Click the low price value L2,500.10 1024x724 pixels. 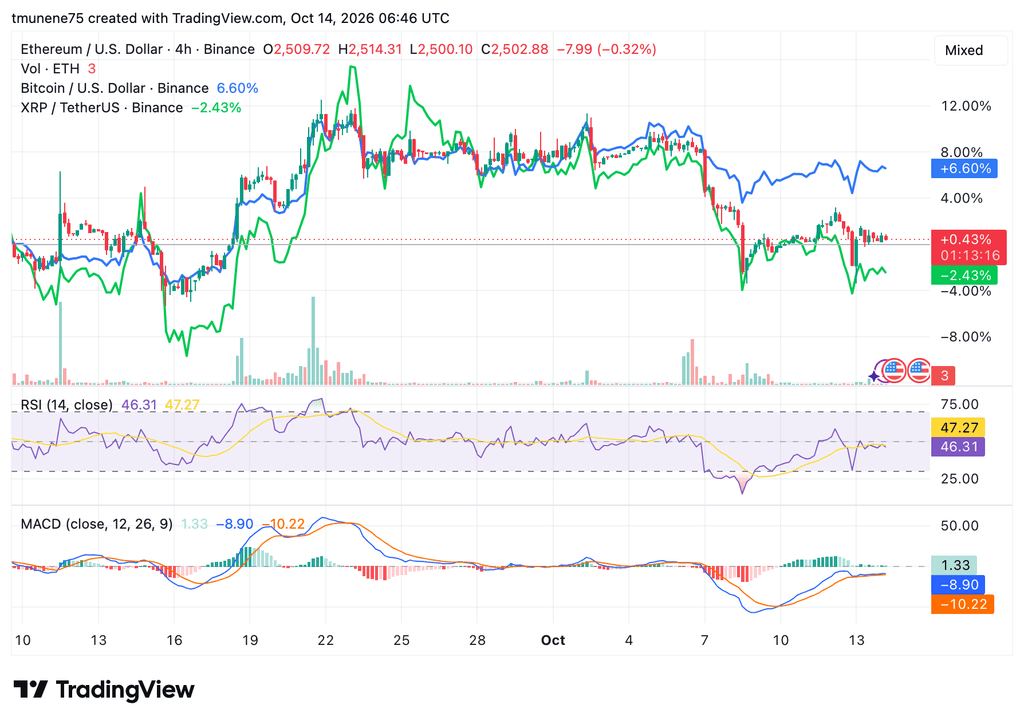441,49
